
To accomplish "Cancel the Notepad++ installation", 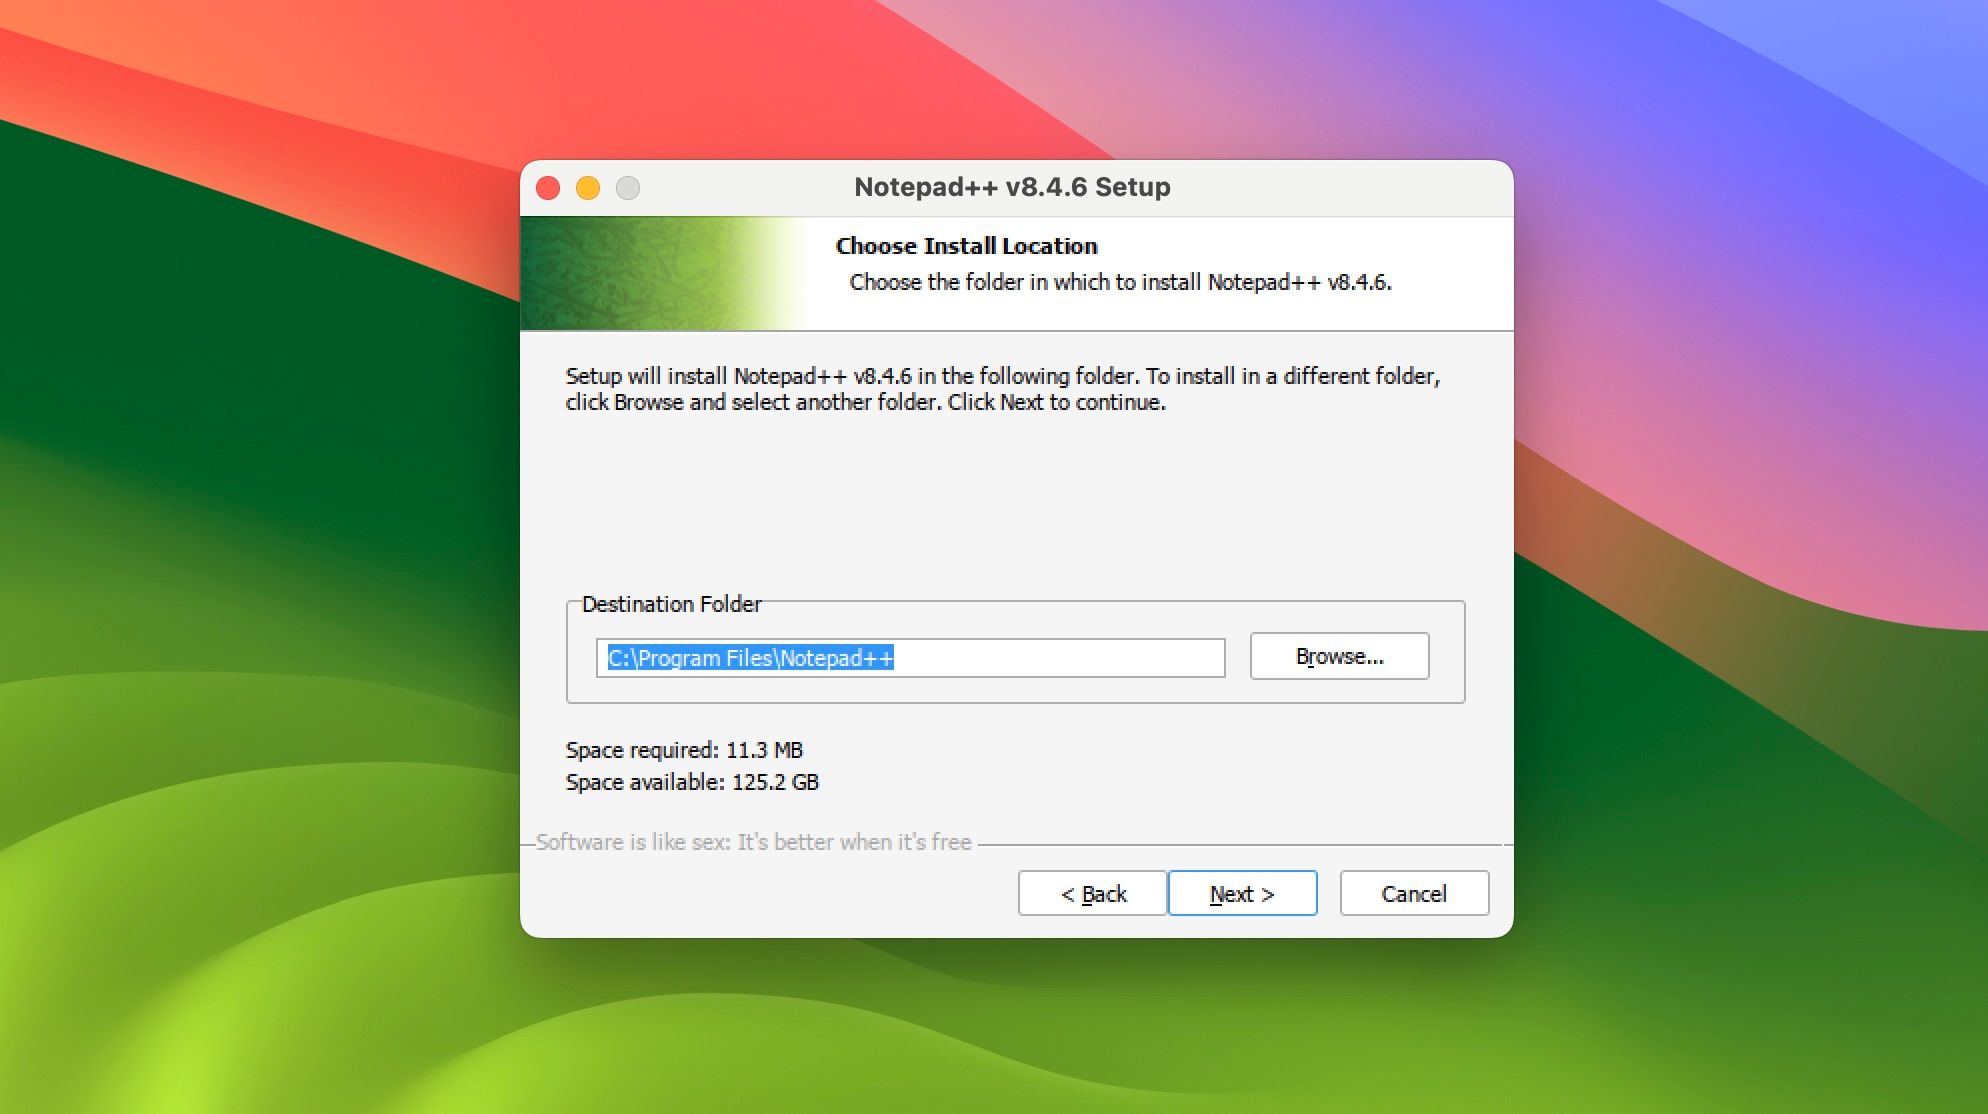I will pyautogui.click(x=1414, y=893).
